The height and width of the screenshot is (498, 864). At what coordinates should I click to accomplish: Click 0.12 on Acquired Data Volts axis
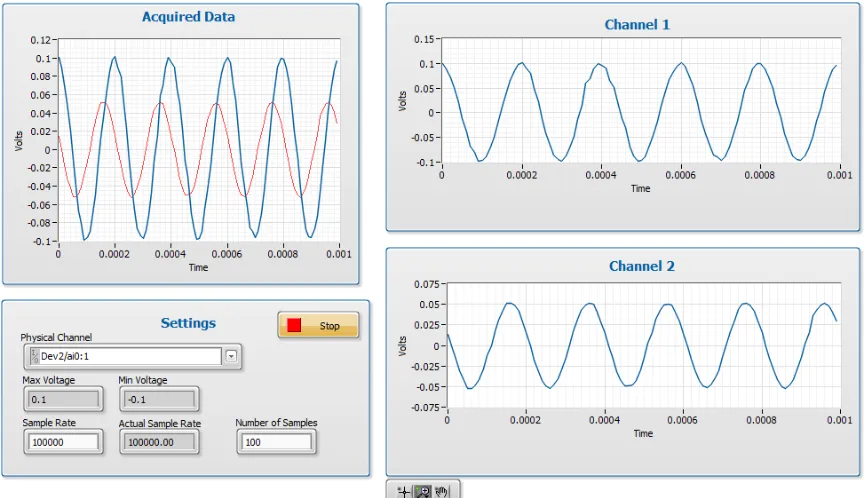40,40
